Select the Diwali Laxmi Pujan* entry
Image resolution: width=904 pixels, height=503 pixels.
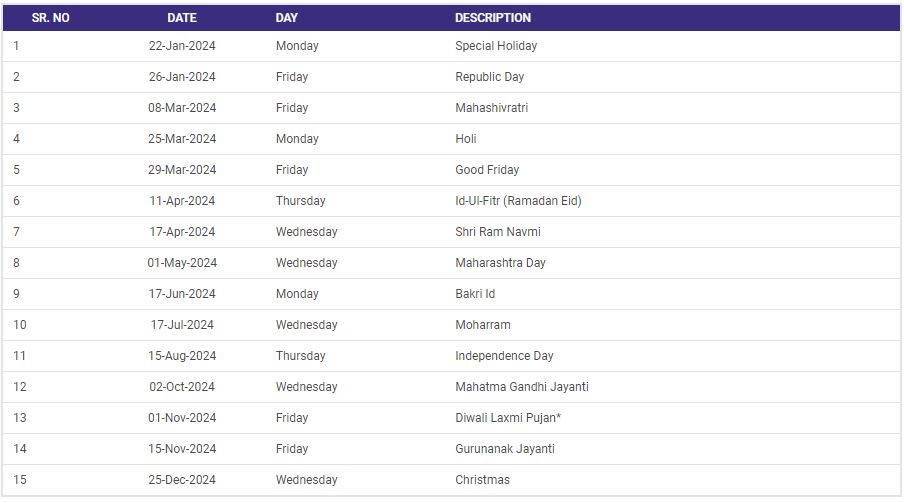click(x=508, y=418)
